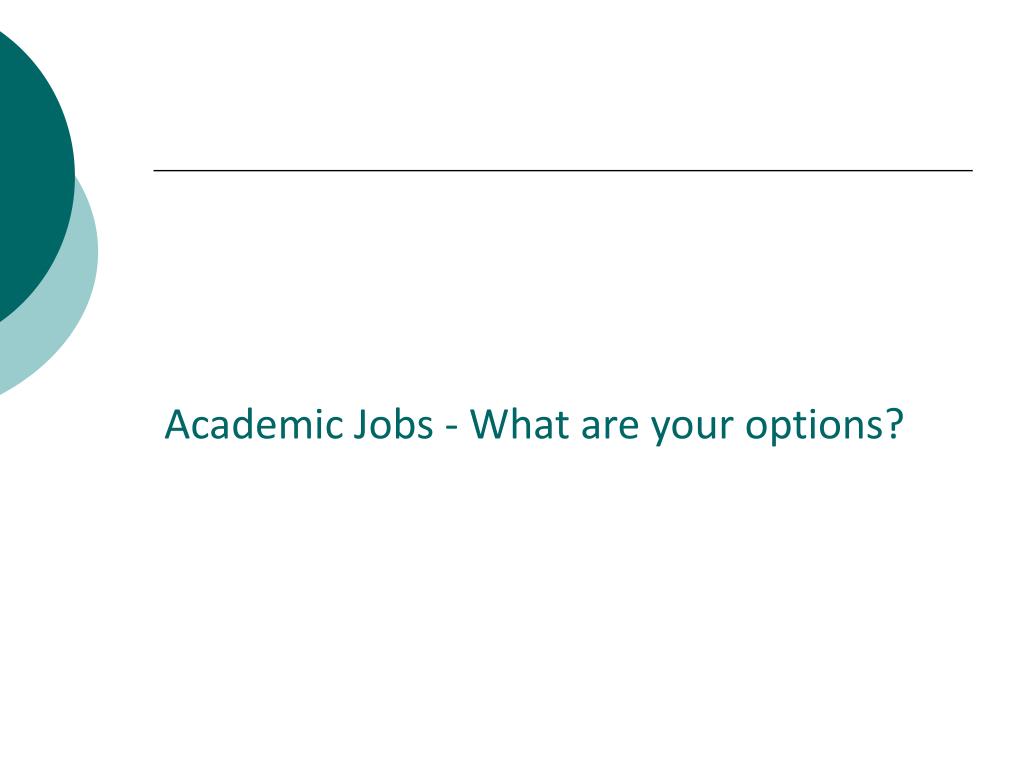Click the capital "W" in What
Image resolution: width=1024 pixels, height=768 pixels.
click(490, 425)
